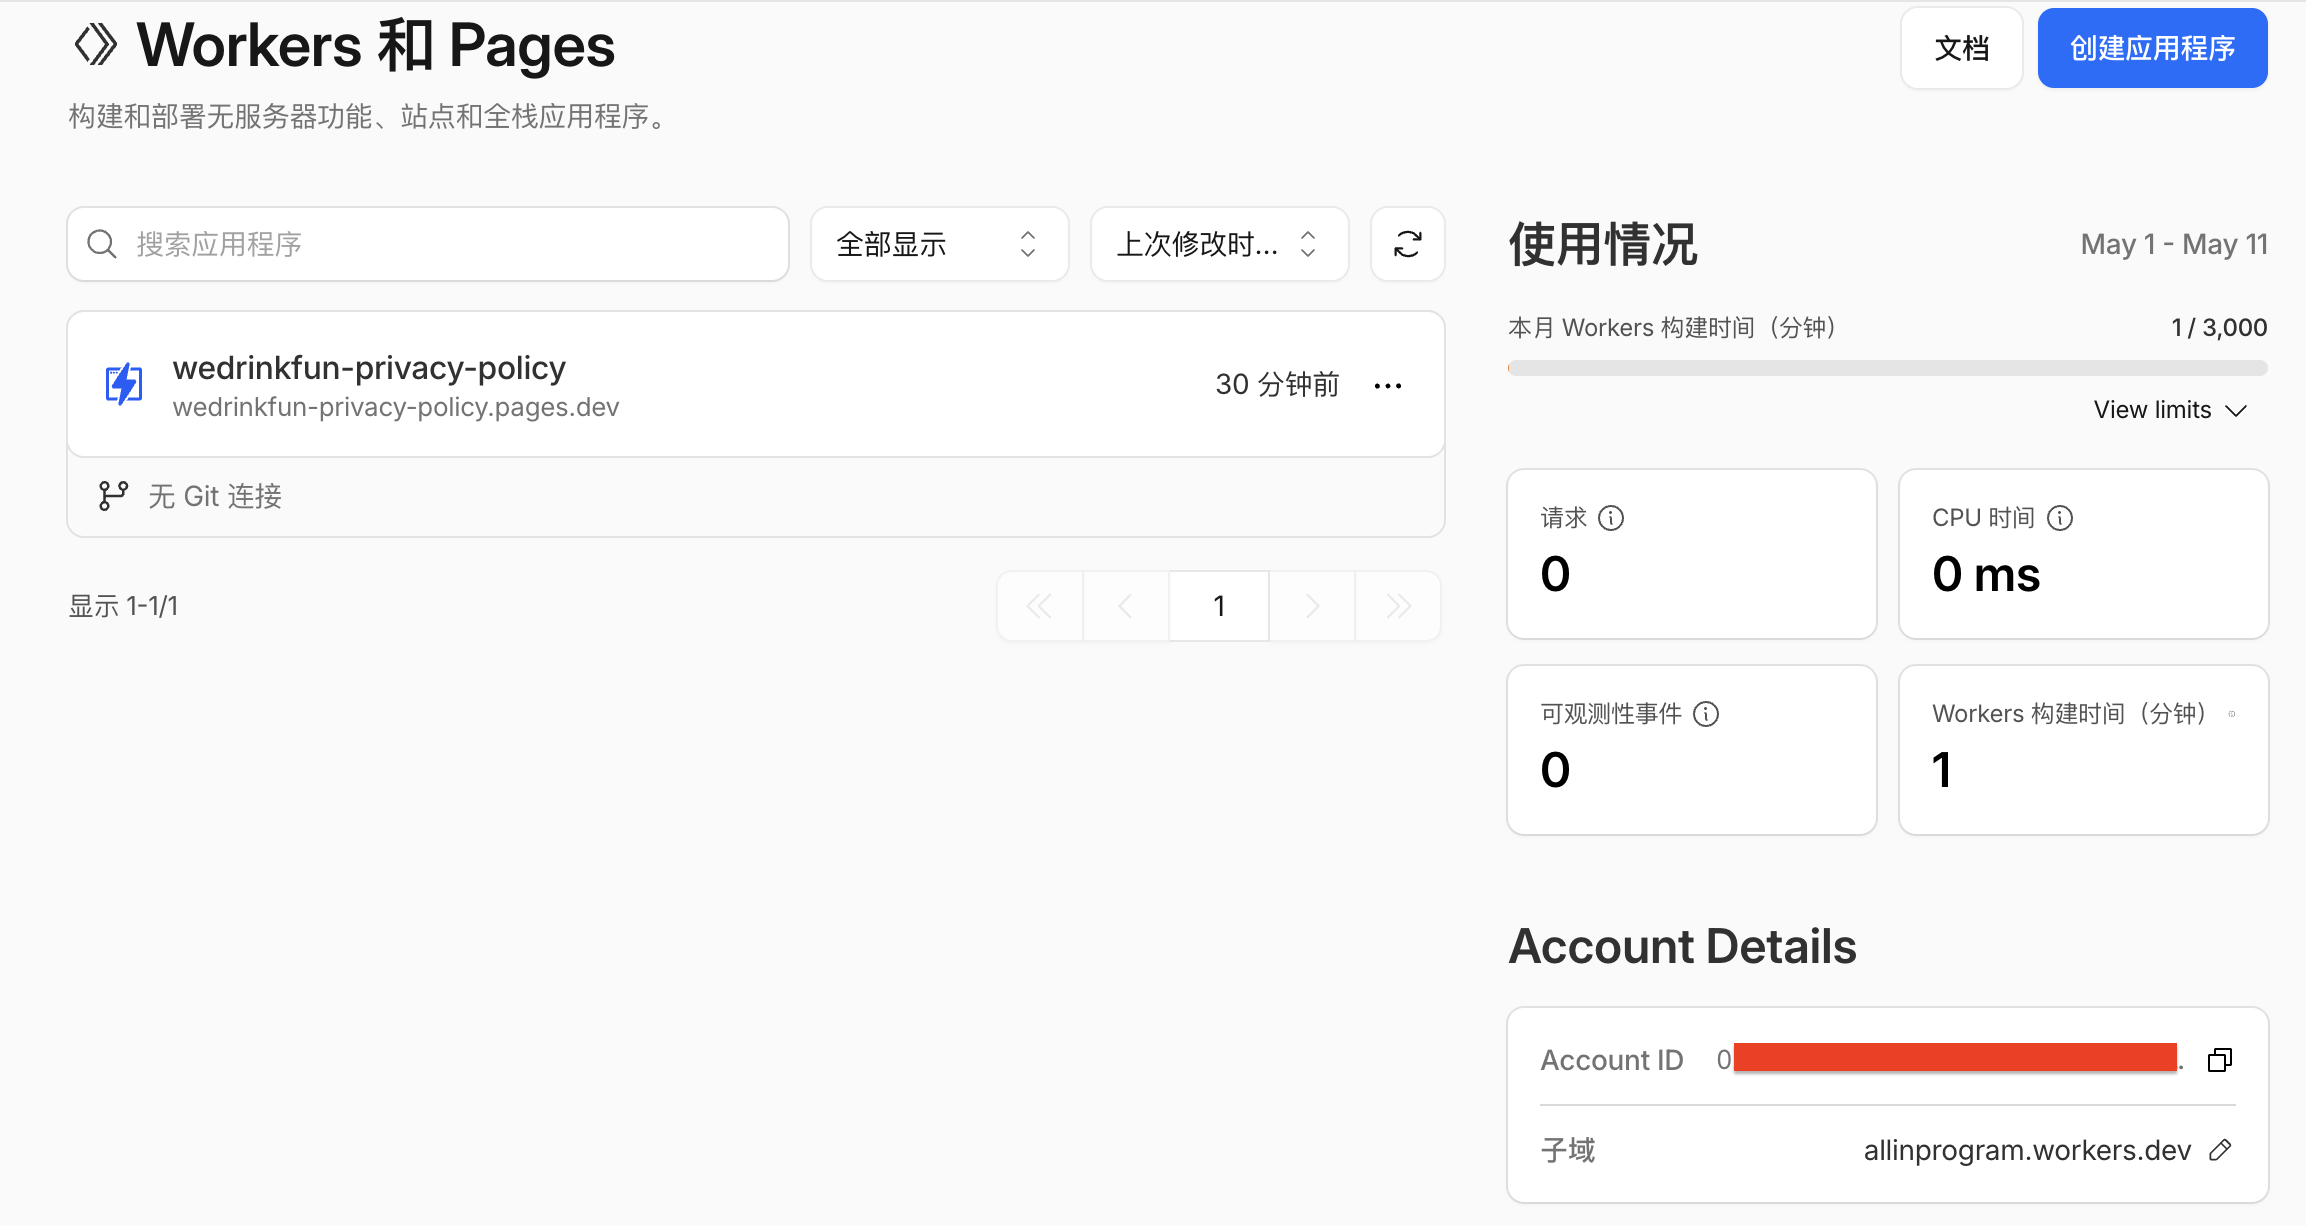Click the May 1 - May 11 date range
The width and height of the screenshot is (2306, 1226).
pos(2174,244)
